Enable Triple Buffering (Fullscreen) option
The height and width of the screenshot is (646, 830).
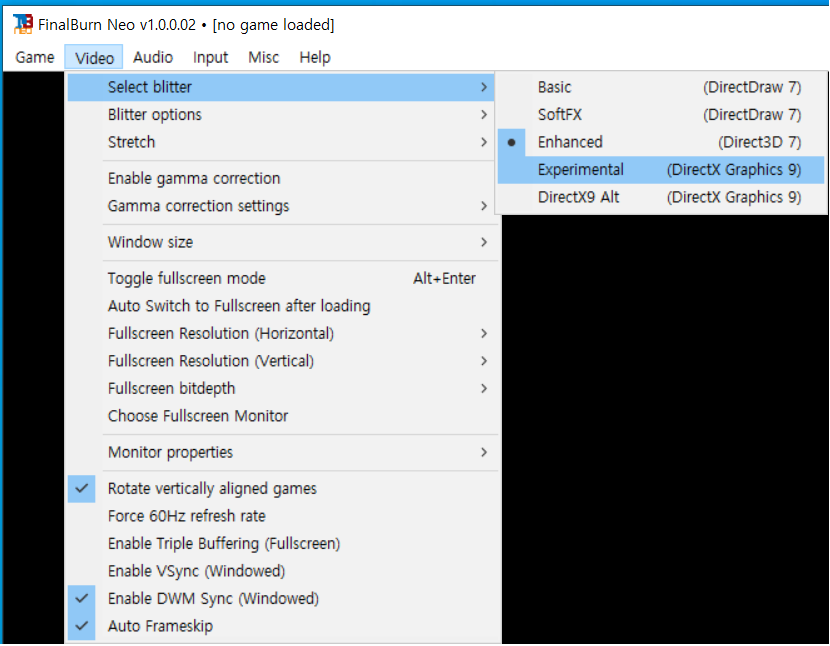281,544
